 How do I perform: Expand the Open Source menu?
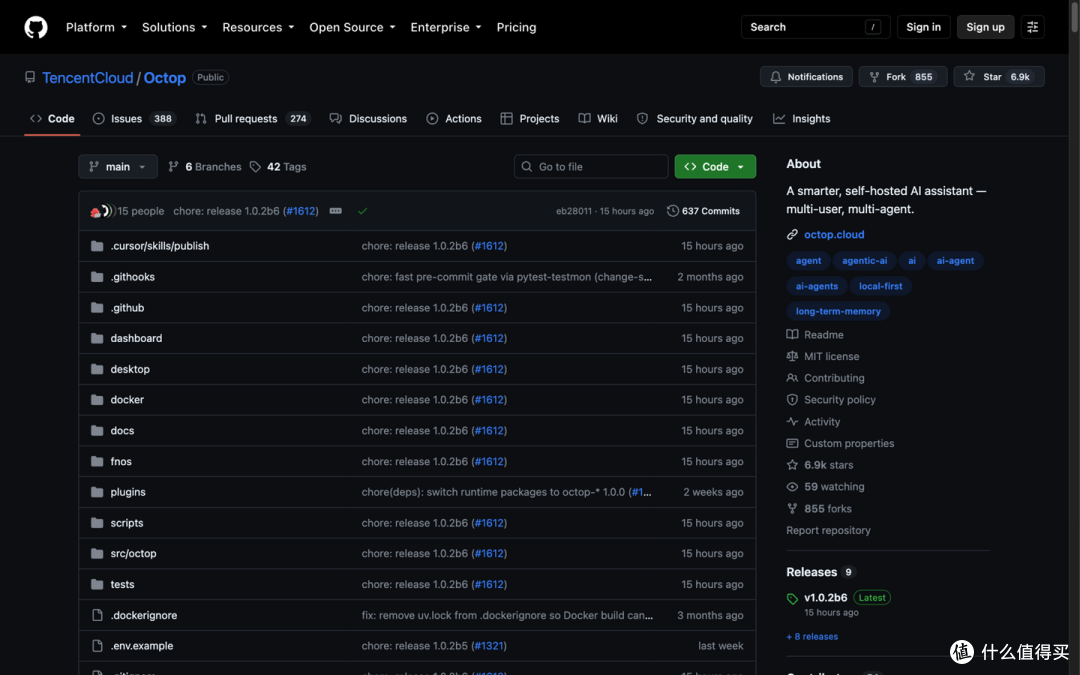point(352,27)
